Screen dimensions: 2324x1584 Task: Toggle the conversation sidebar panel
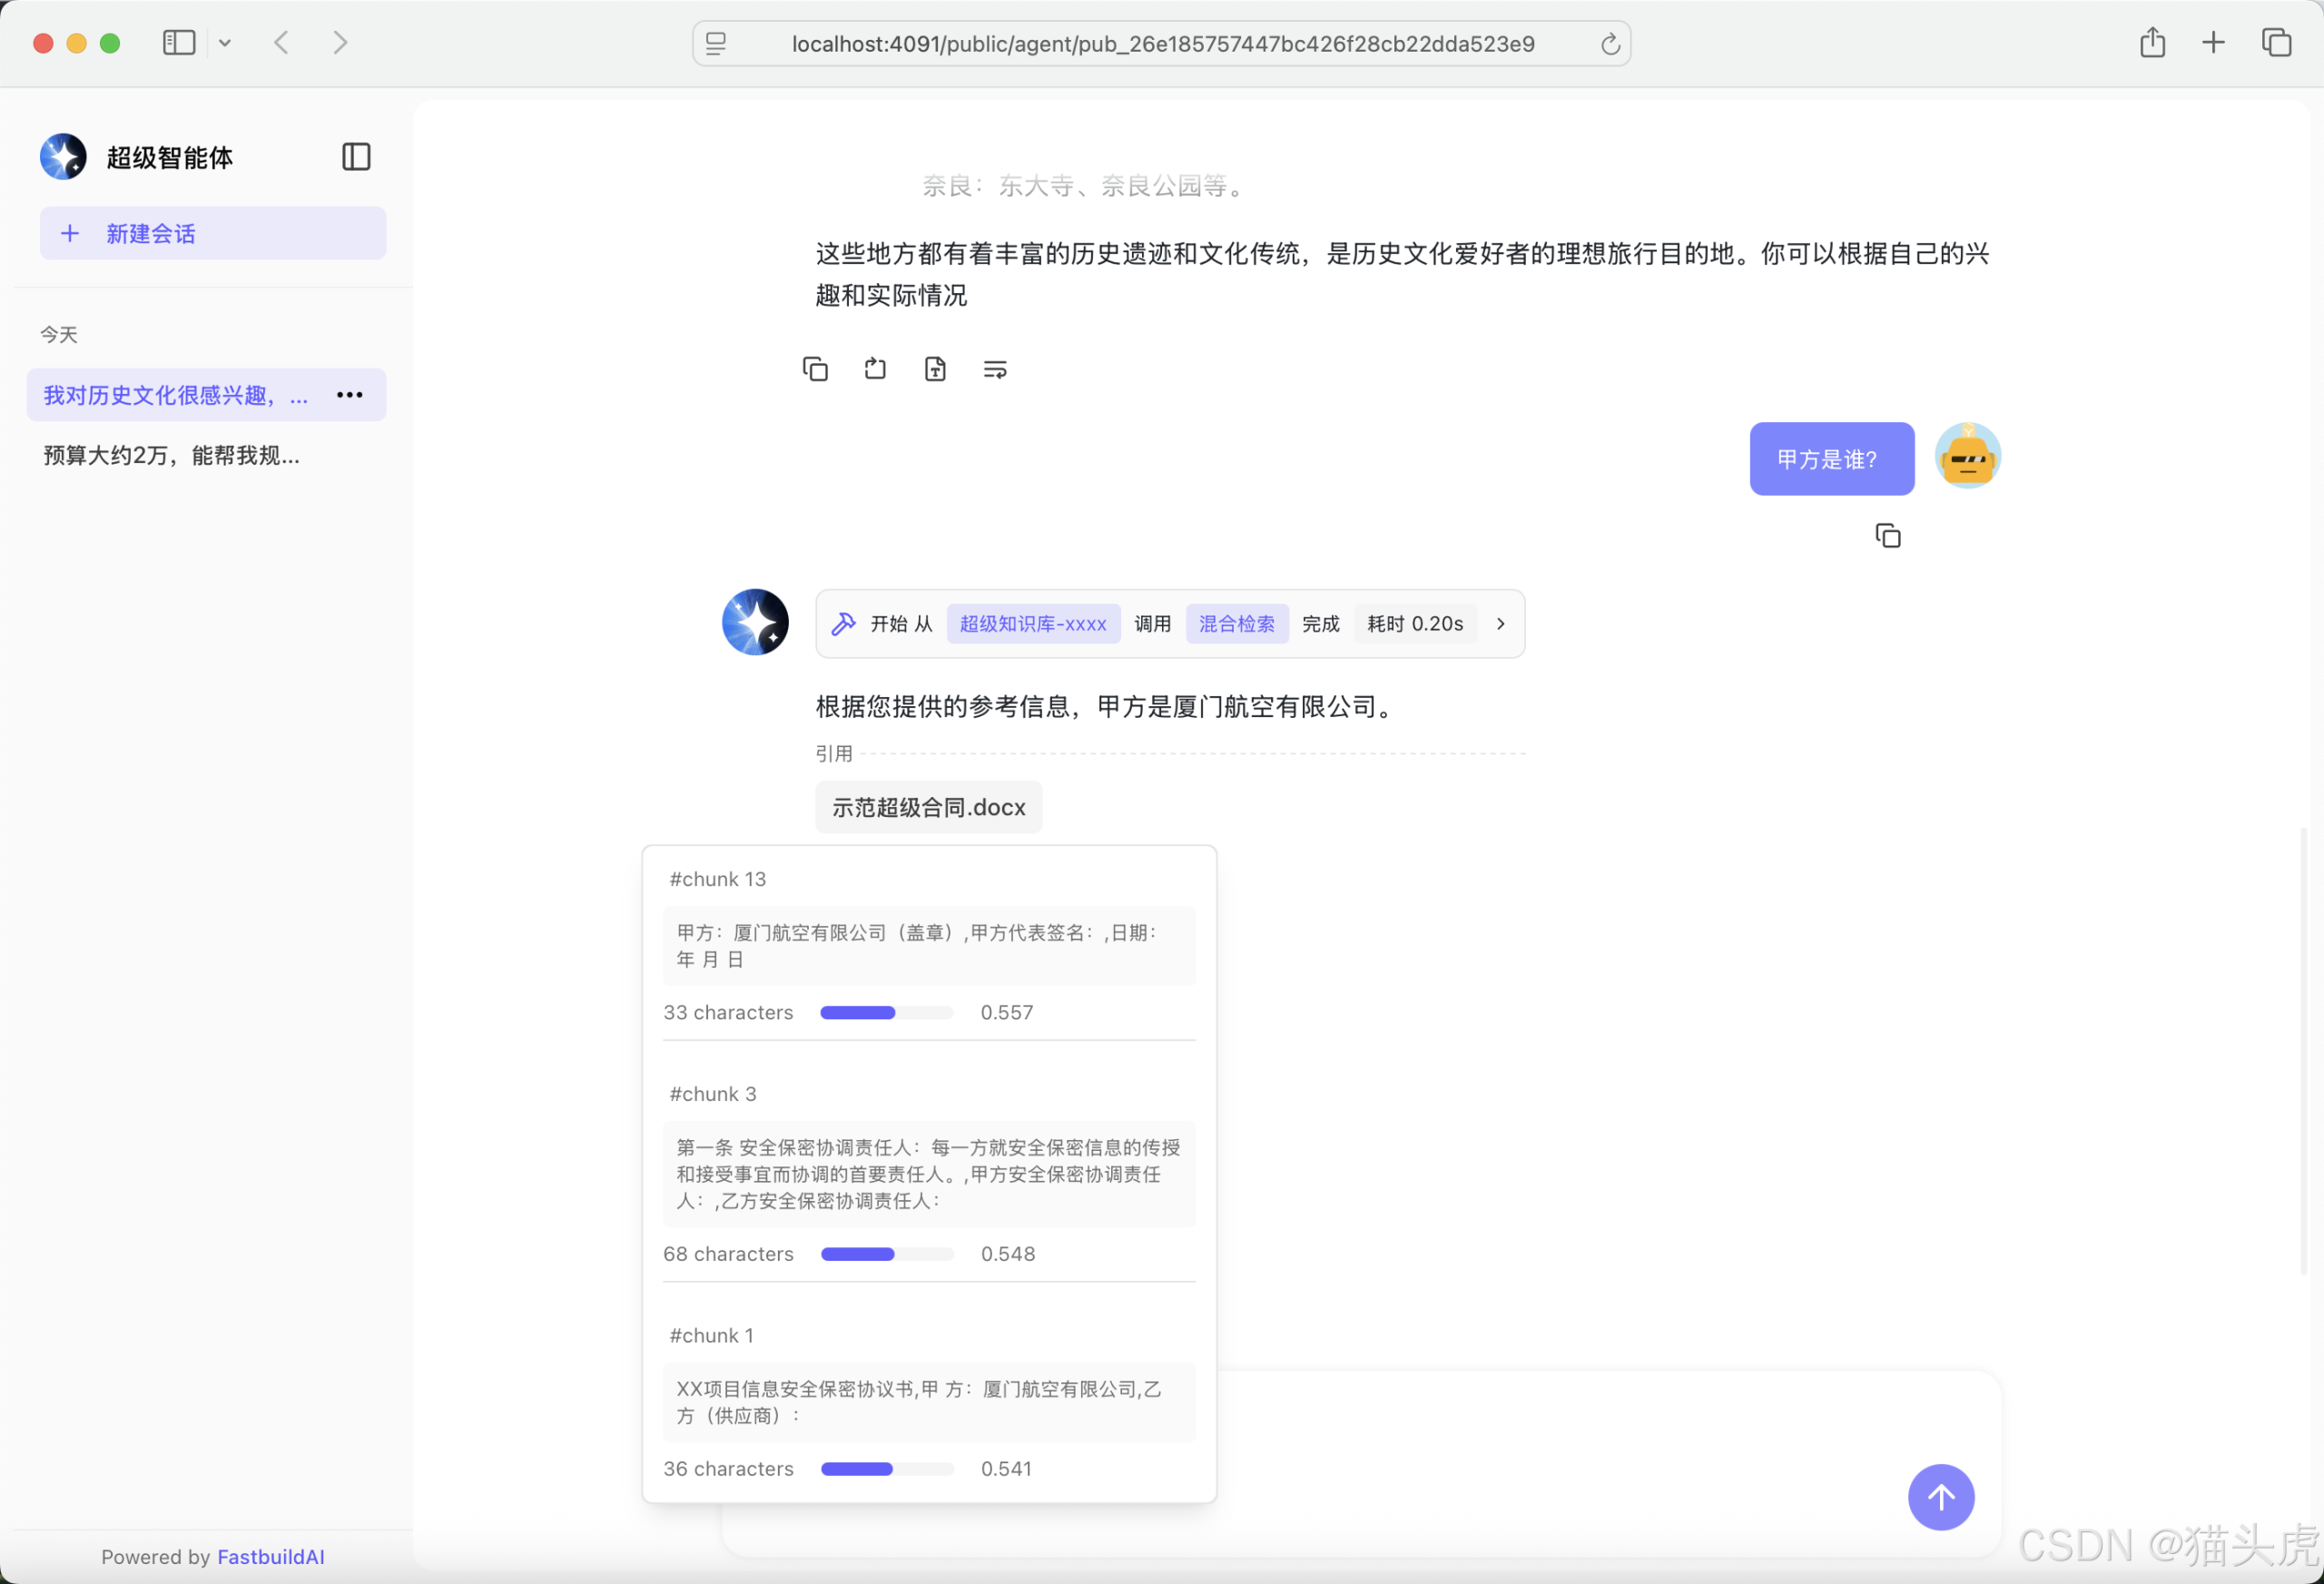356,156
